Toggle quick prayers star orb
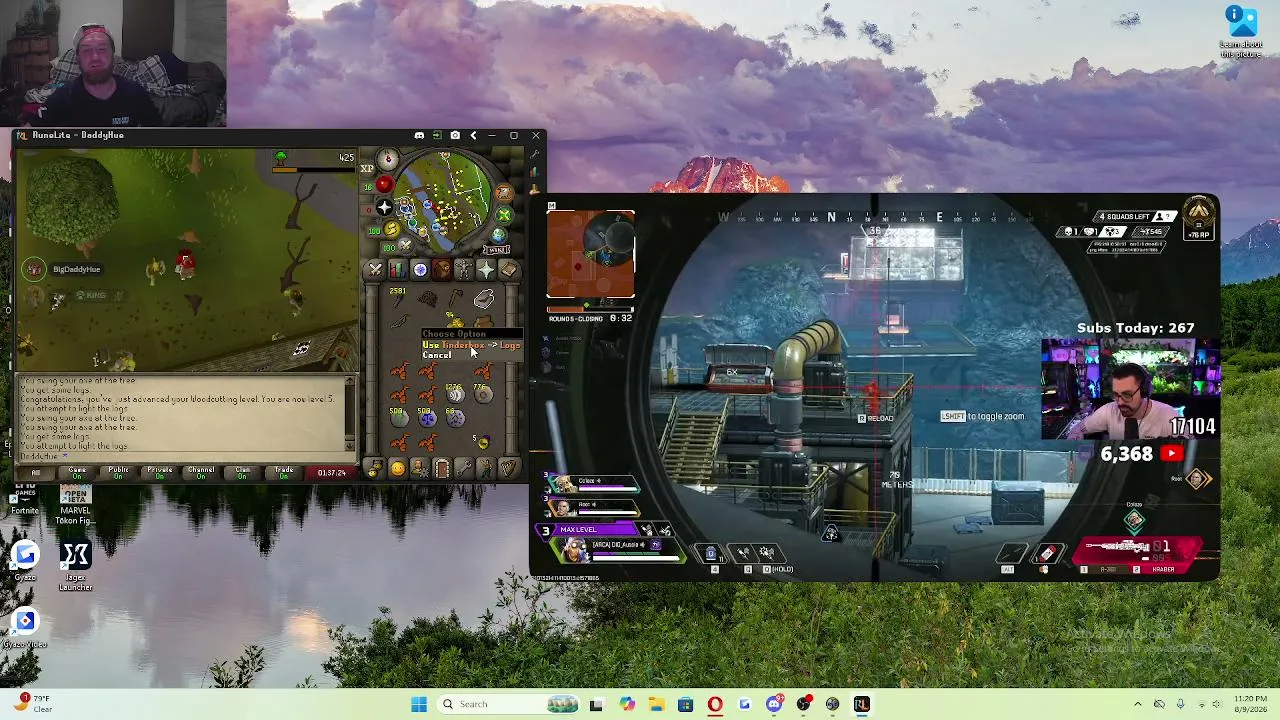The image size is (1280, 720). click(x=384, y=208)
